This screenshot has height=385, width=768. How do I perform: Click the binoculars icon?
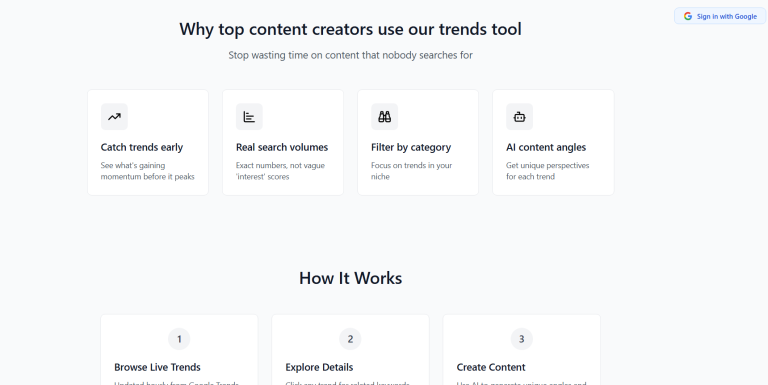point(384,117)
